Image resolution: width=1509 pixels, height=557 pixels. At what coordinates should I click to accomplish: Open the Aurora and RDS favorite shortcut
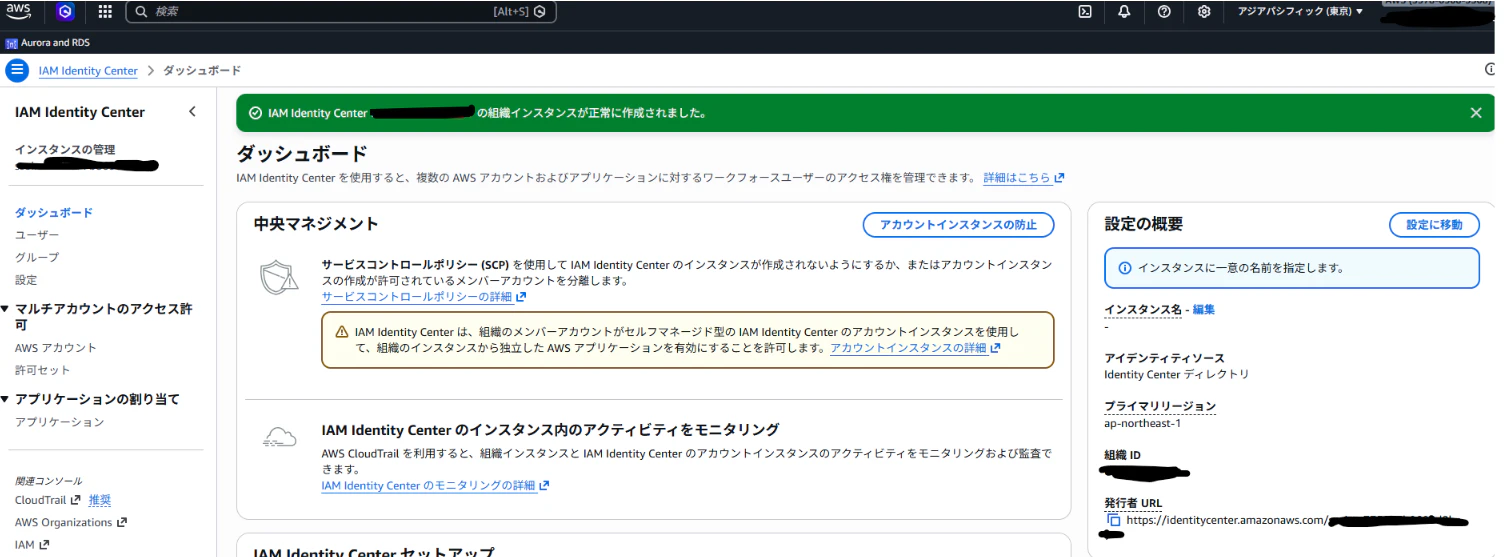[x=48, y=43]
